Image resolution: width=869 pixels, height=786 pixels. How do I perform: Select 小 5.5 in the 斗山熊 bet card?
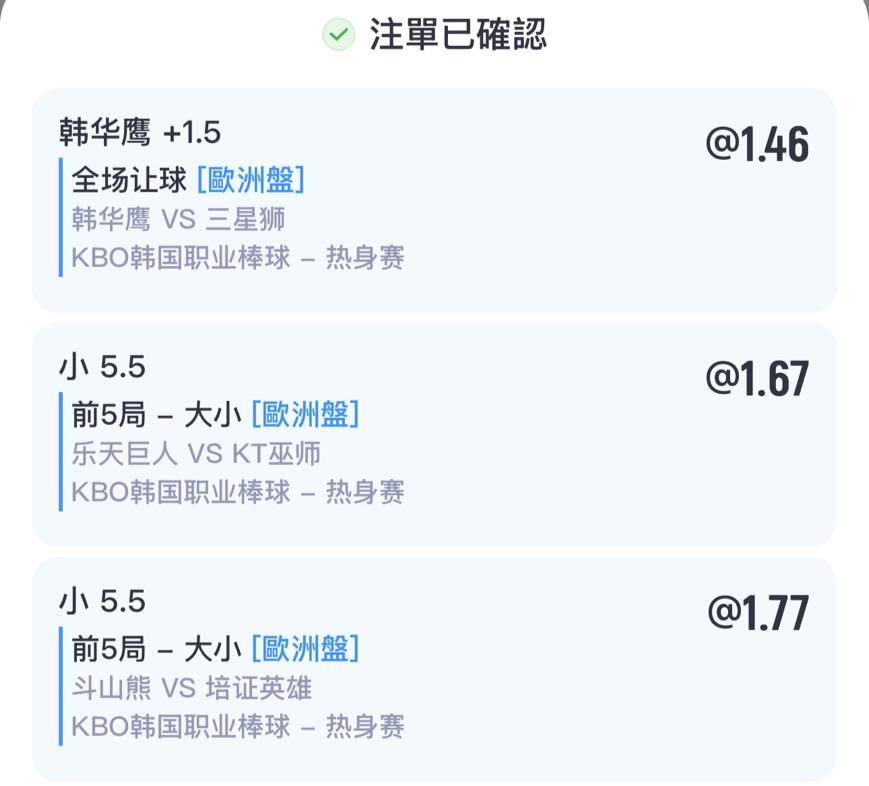click(102, 601)
